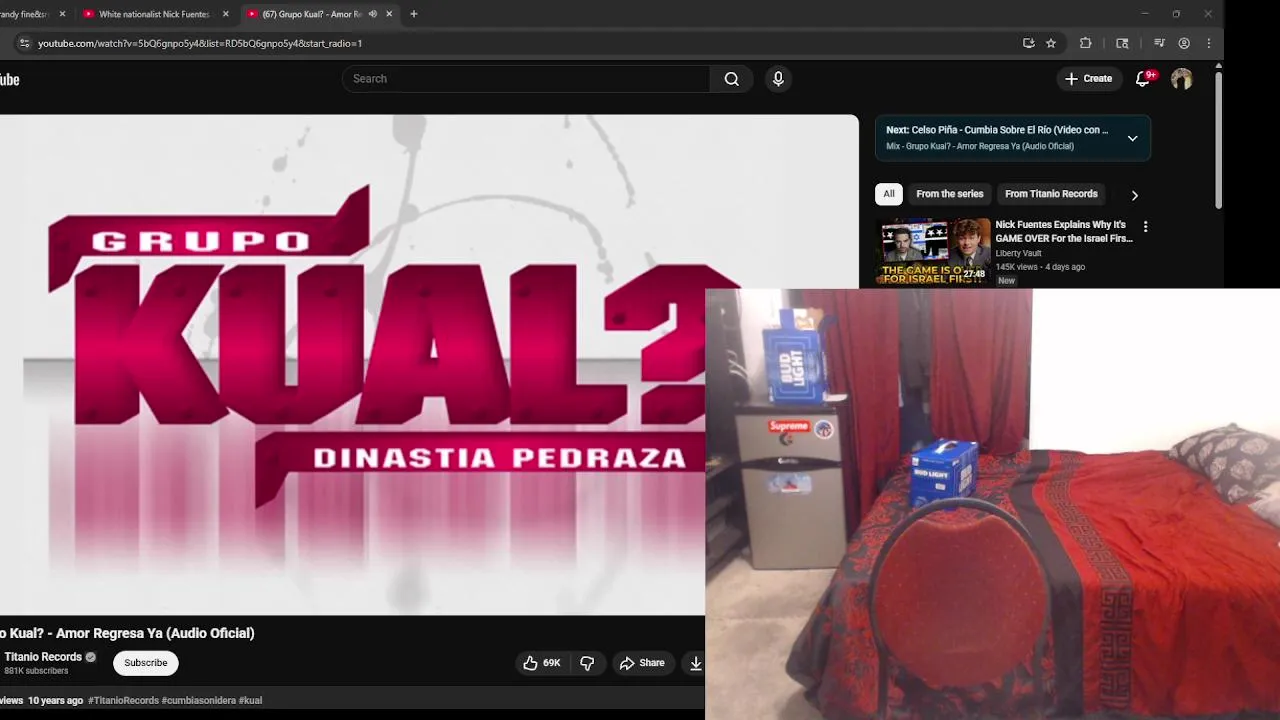Open YouTube notifications bell
The height and width of the screenshot is (720, 1280).
(x=1143, y=79)
